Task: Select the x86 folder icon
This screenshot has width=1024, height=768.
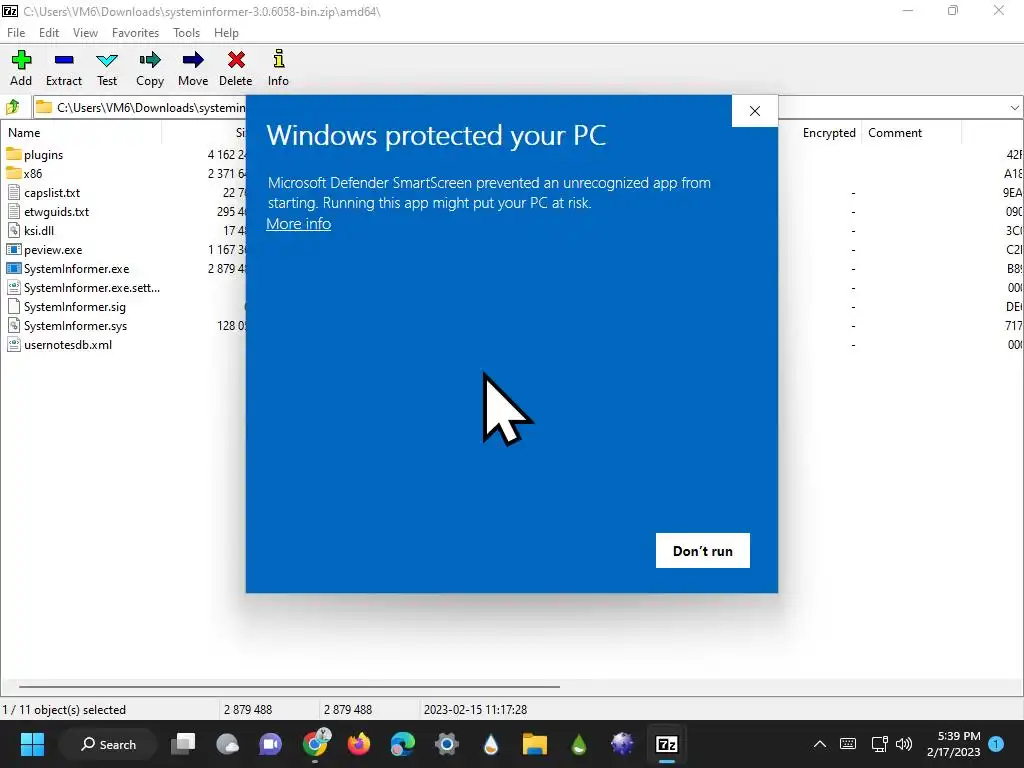Action: tap(14, 173)
